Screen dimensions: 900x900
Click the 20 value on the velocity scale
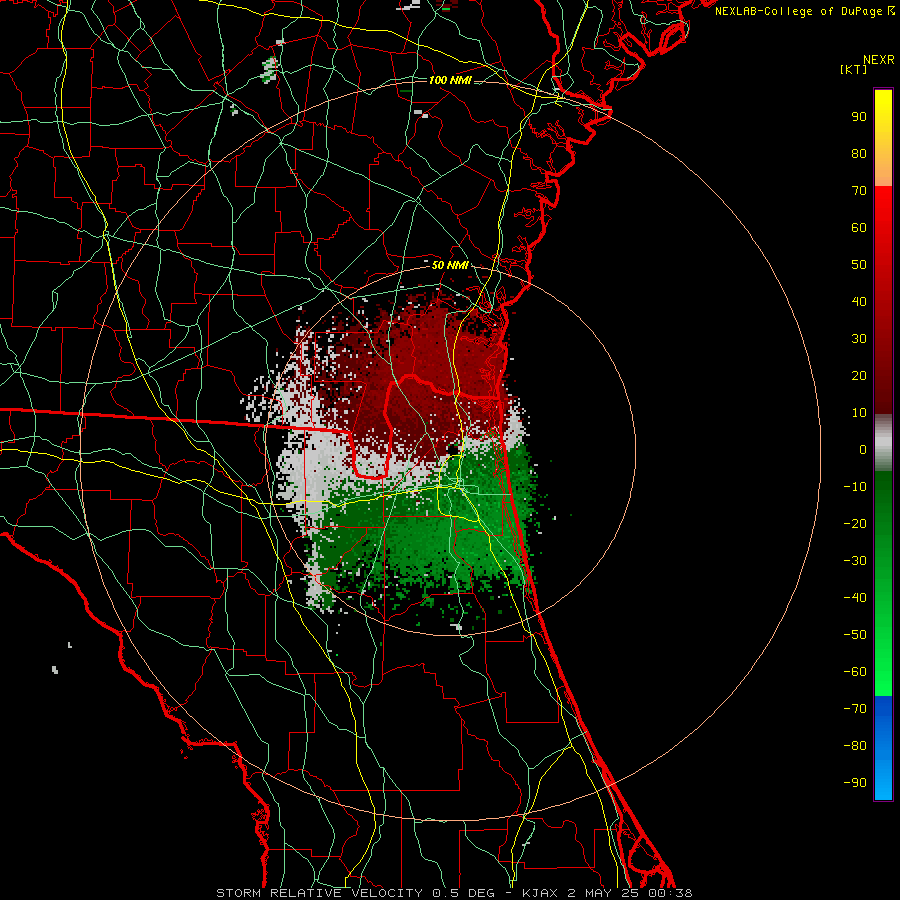coord(859,376)
